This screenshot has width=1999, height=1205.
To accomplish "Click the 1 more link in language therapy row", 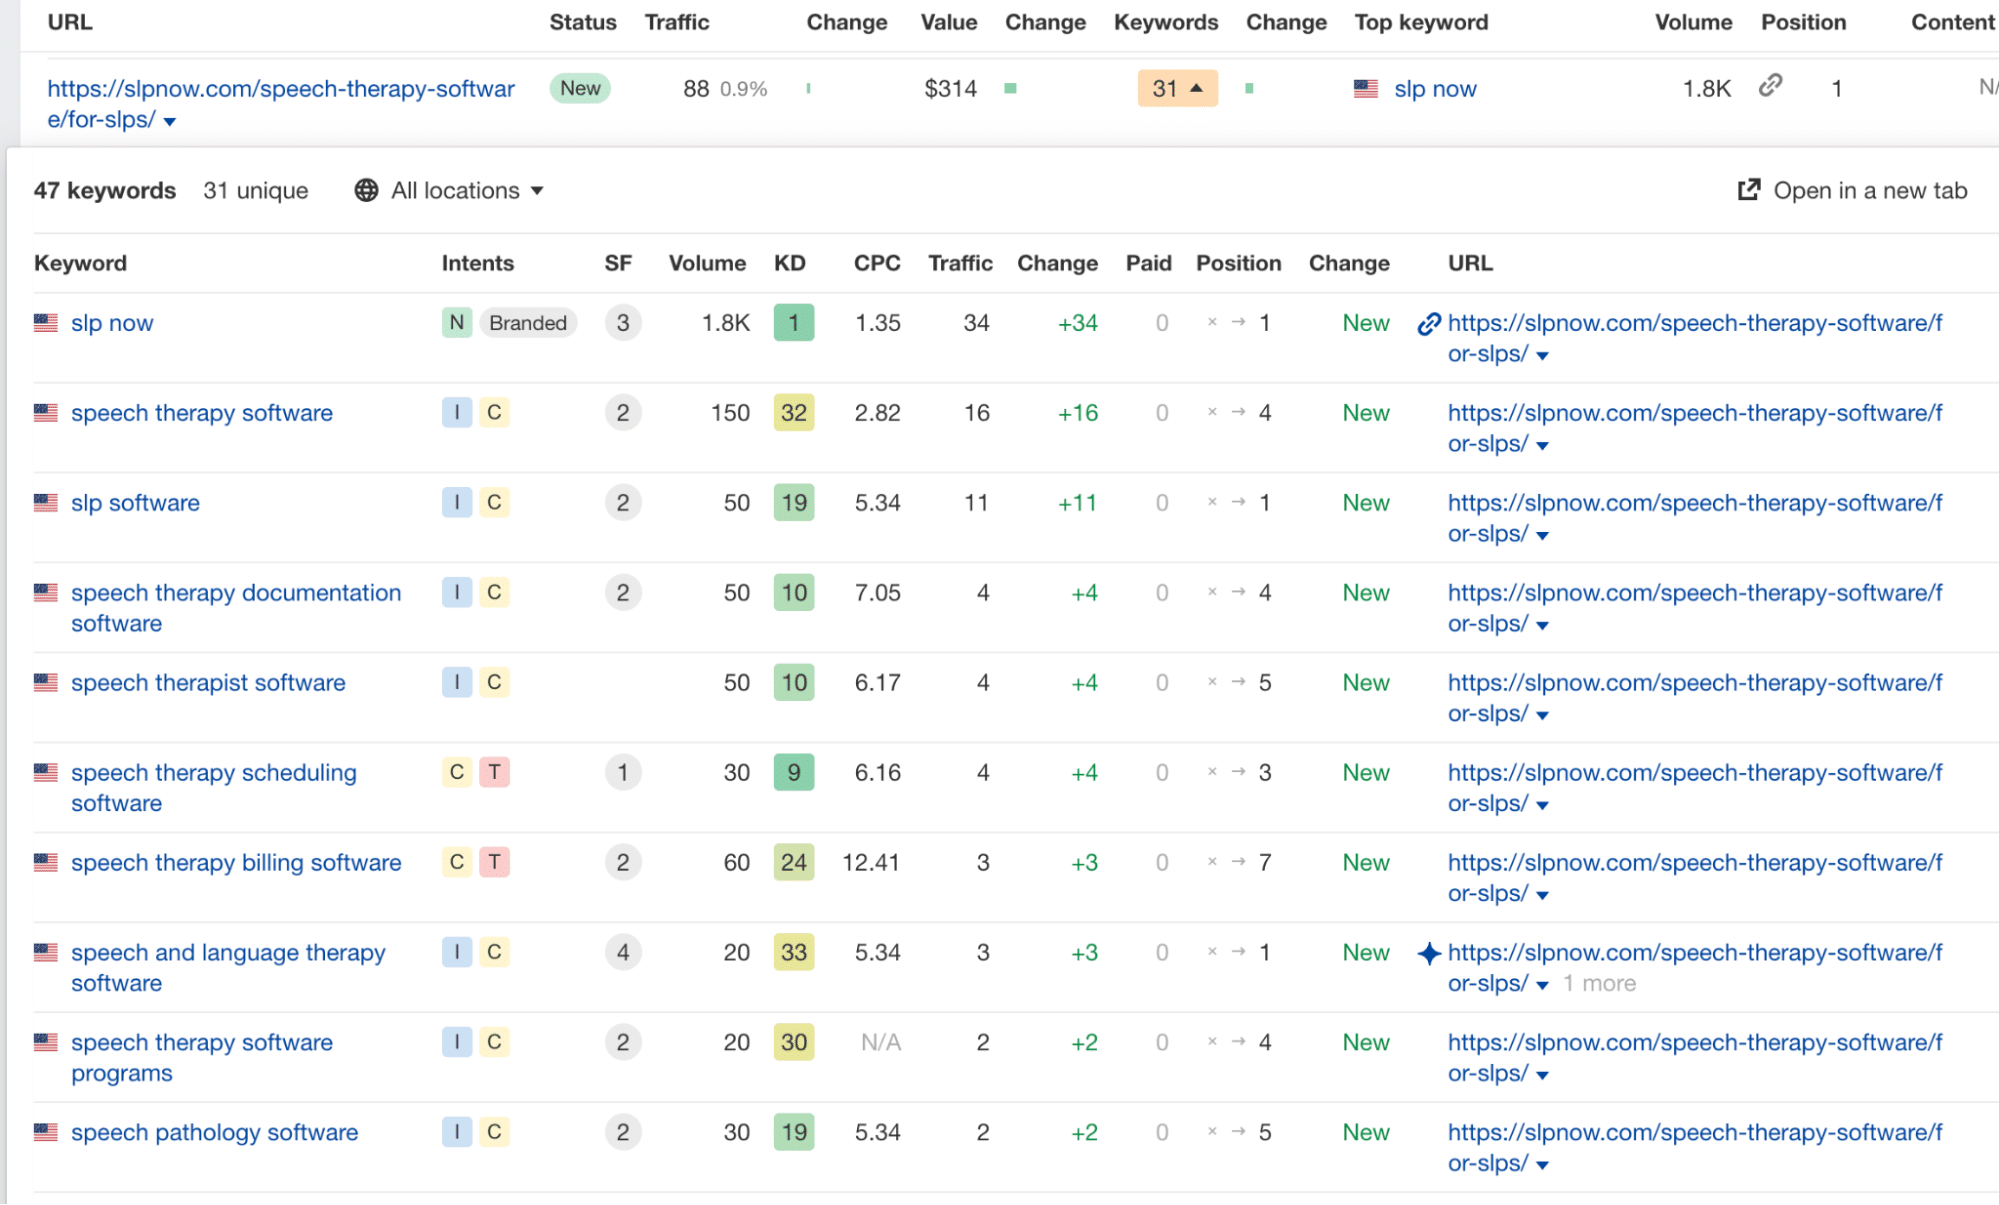I will (x=1599, y=984).
